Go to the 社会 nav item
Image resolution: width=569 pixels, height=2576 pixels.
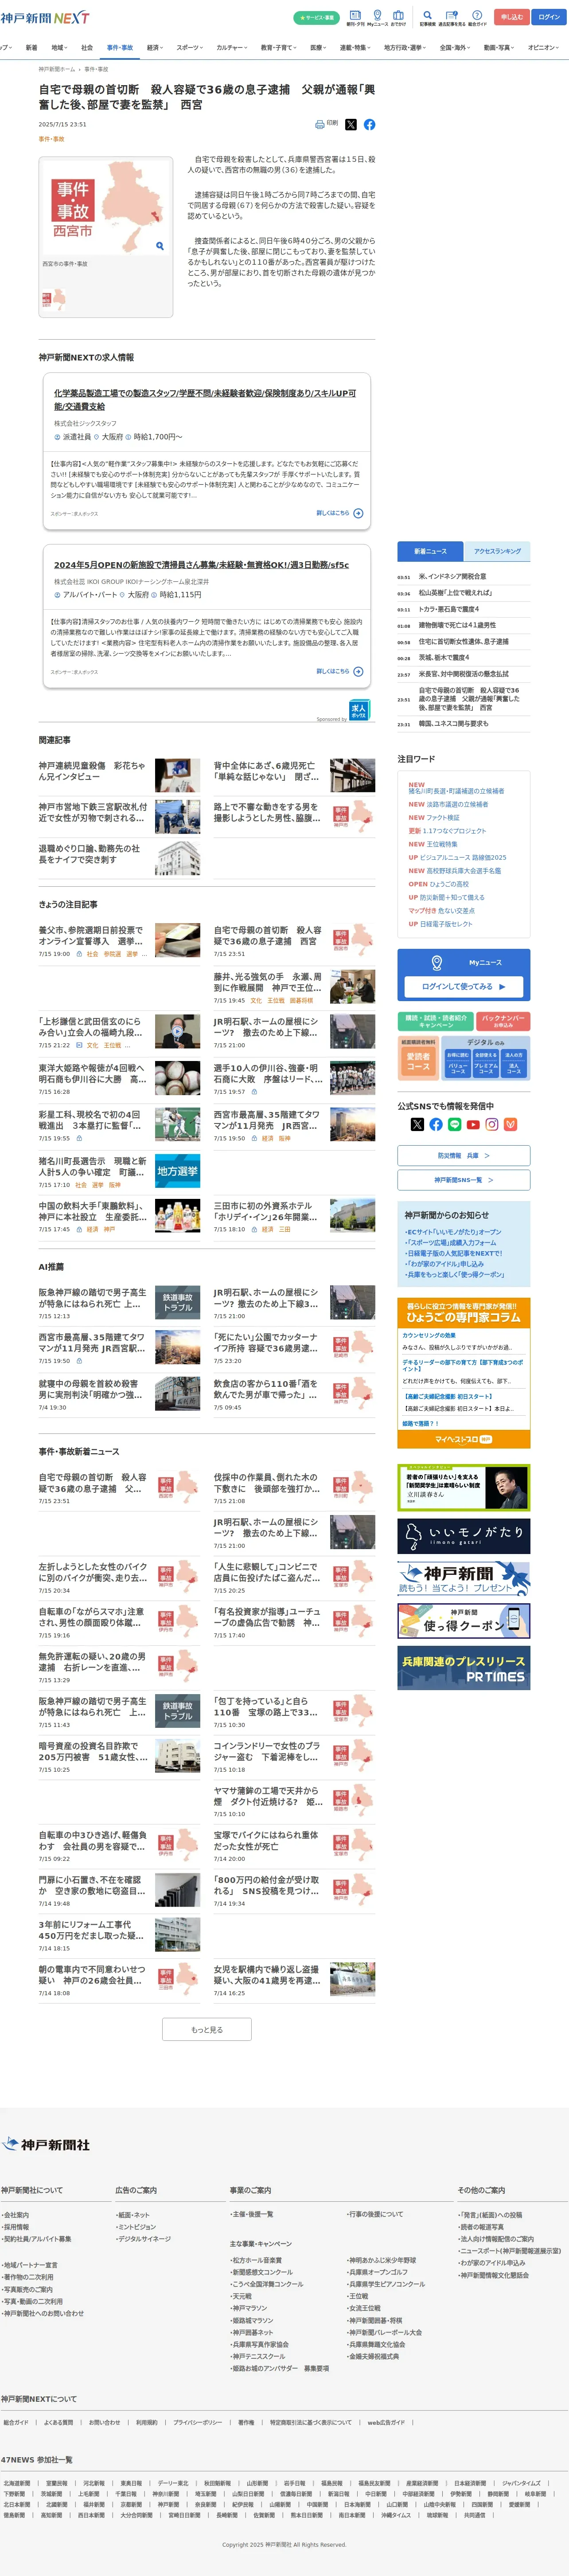click(87, 47)
